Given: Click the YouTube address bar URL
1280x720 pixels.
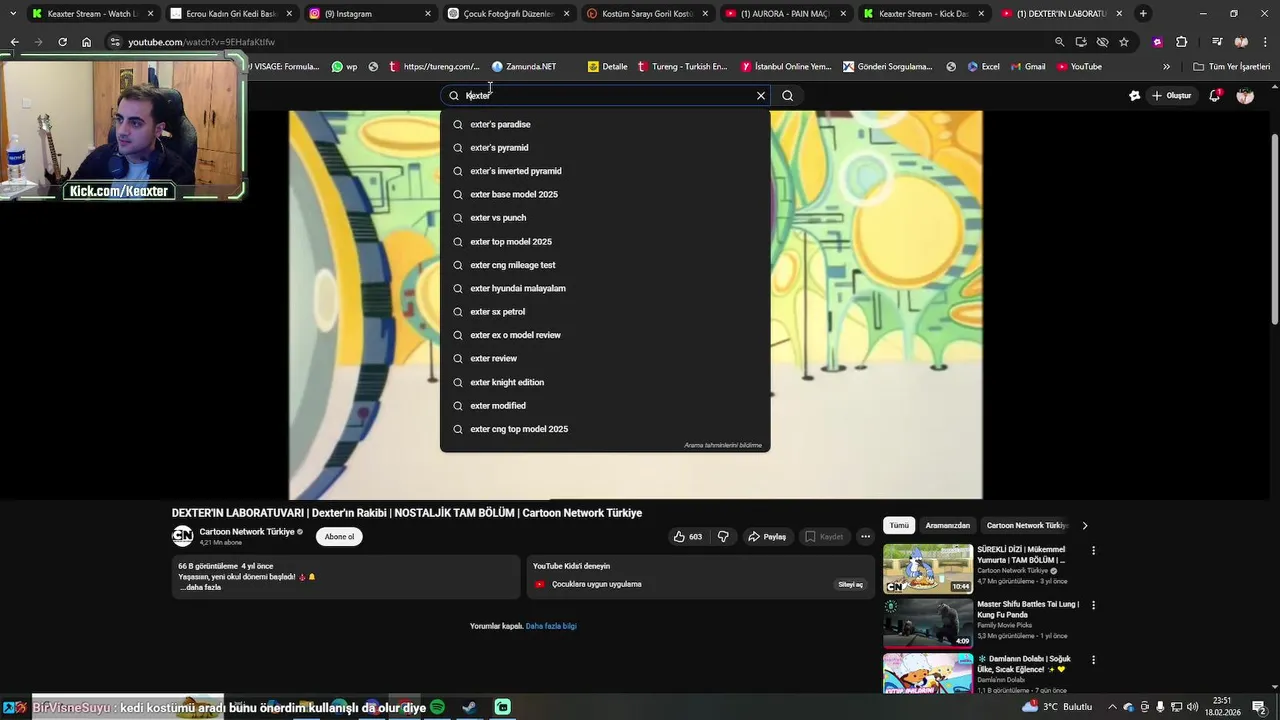Looking at the screenshot, I should [201, 42].
